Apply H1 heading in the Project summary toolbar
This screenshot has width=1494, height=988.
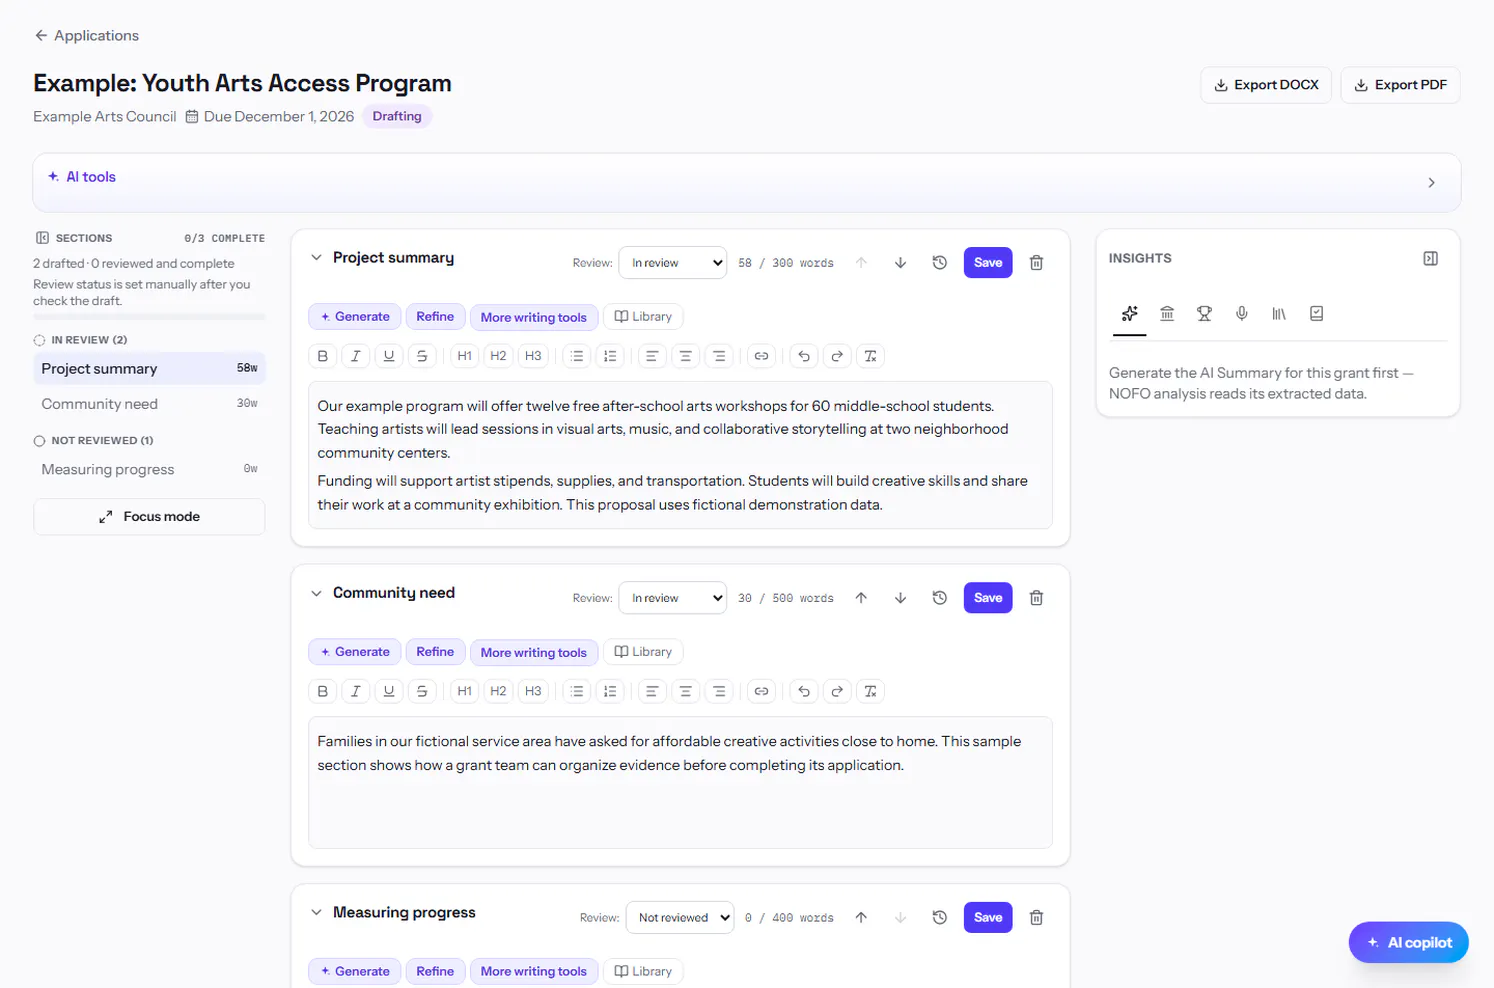coord(465,356)
